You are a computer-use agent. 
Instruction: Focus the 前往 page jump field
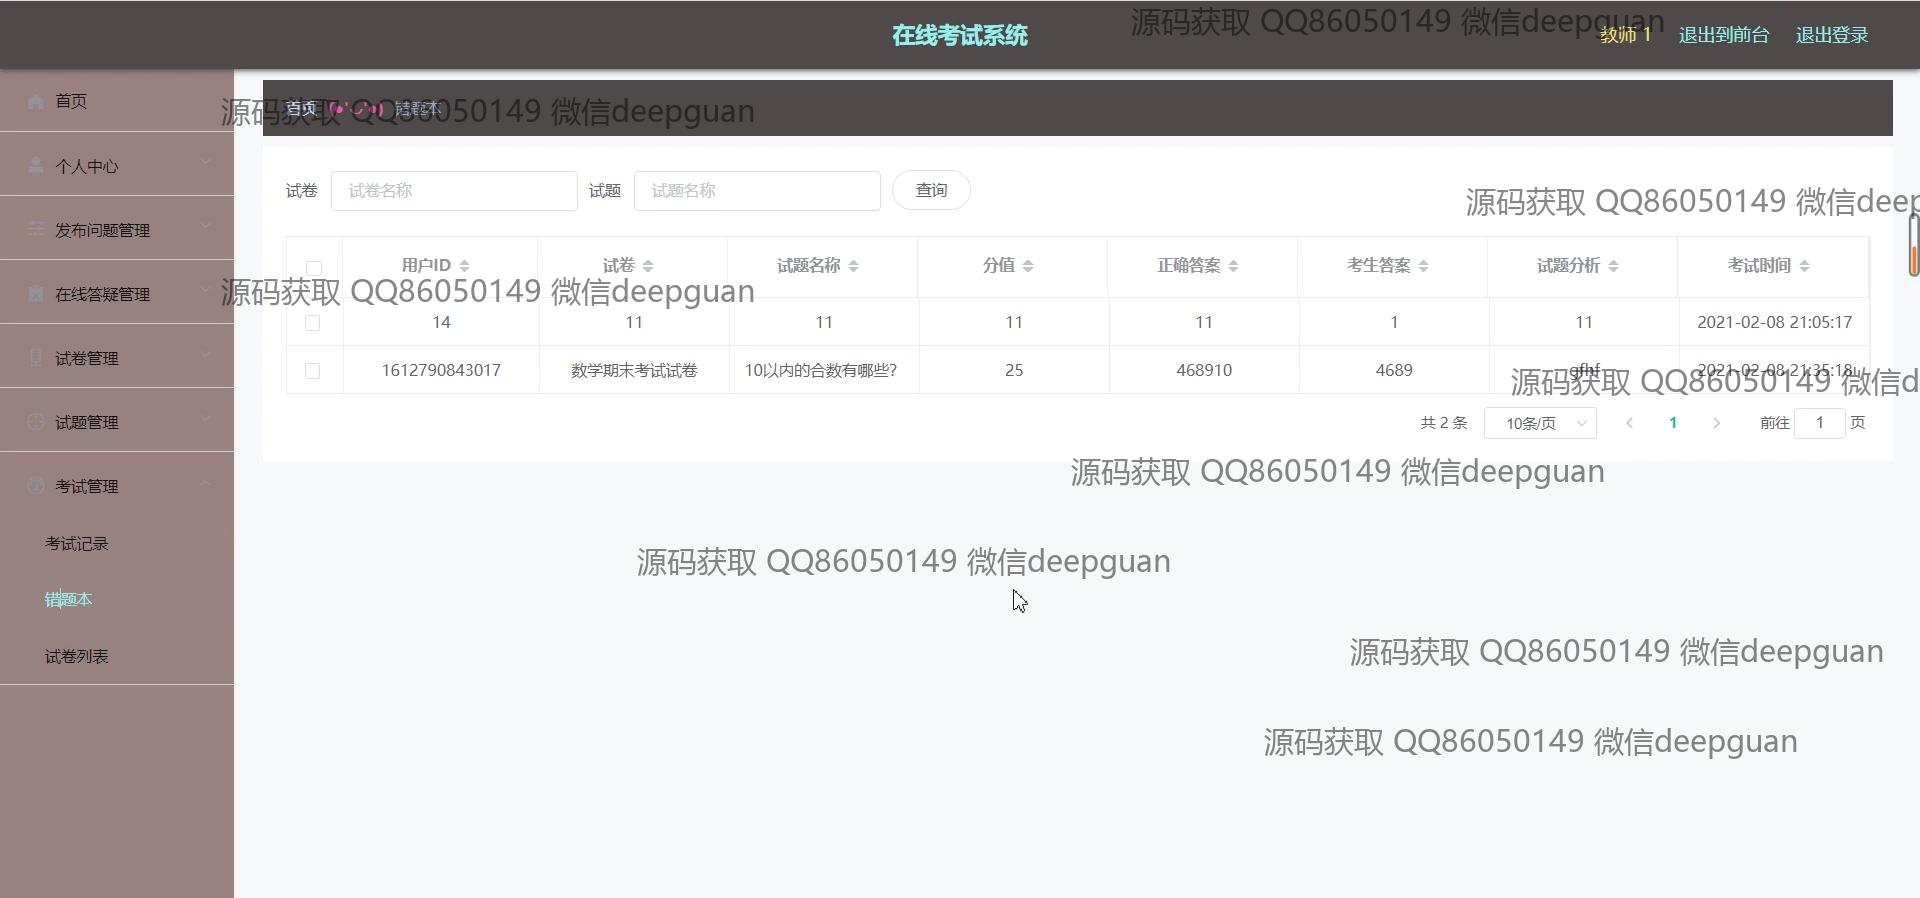[1819, 423]
